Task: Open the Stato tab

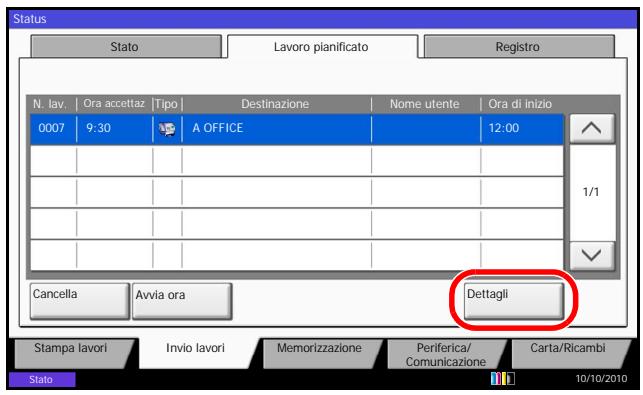Action: (126, 46)
